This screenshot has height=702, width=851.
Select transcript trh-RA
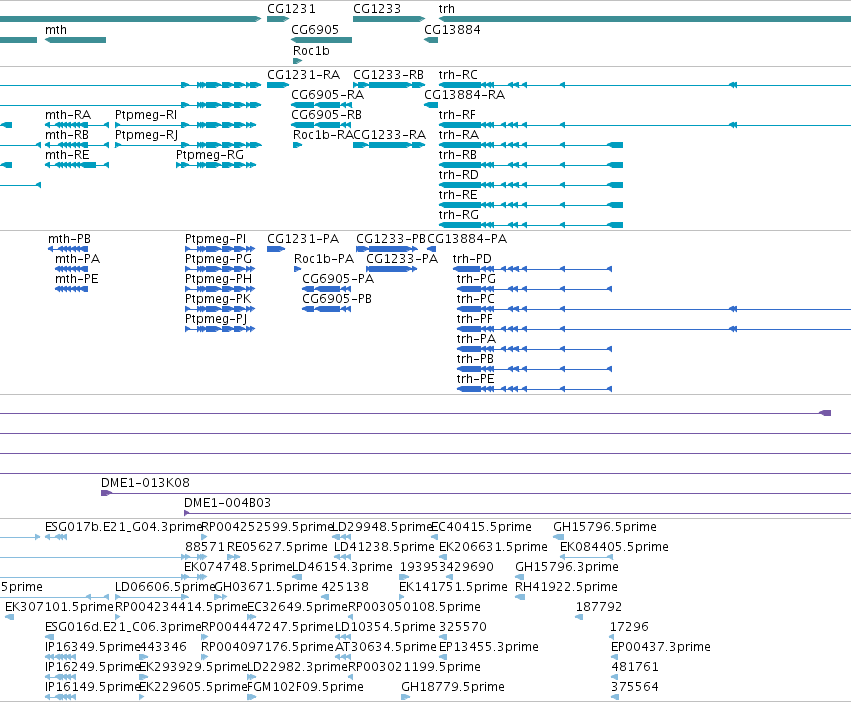point(531,145)
